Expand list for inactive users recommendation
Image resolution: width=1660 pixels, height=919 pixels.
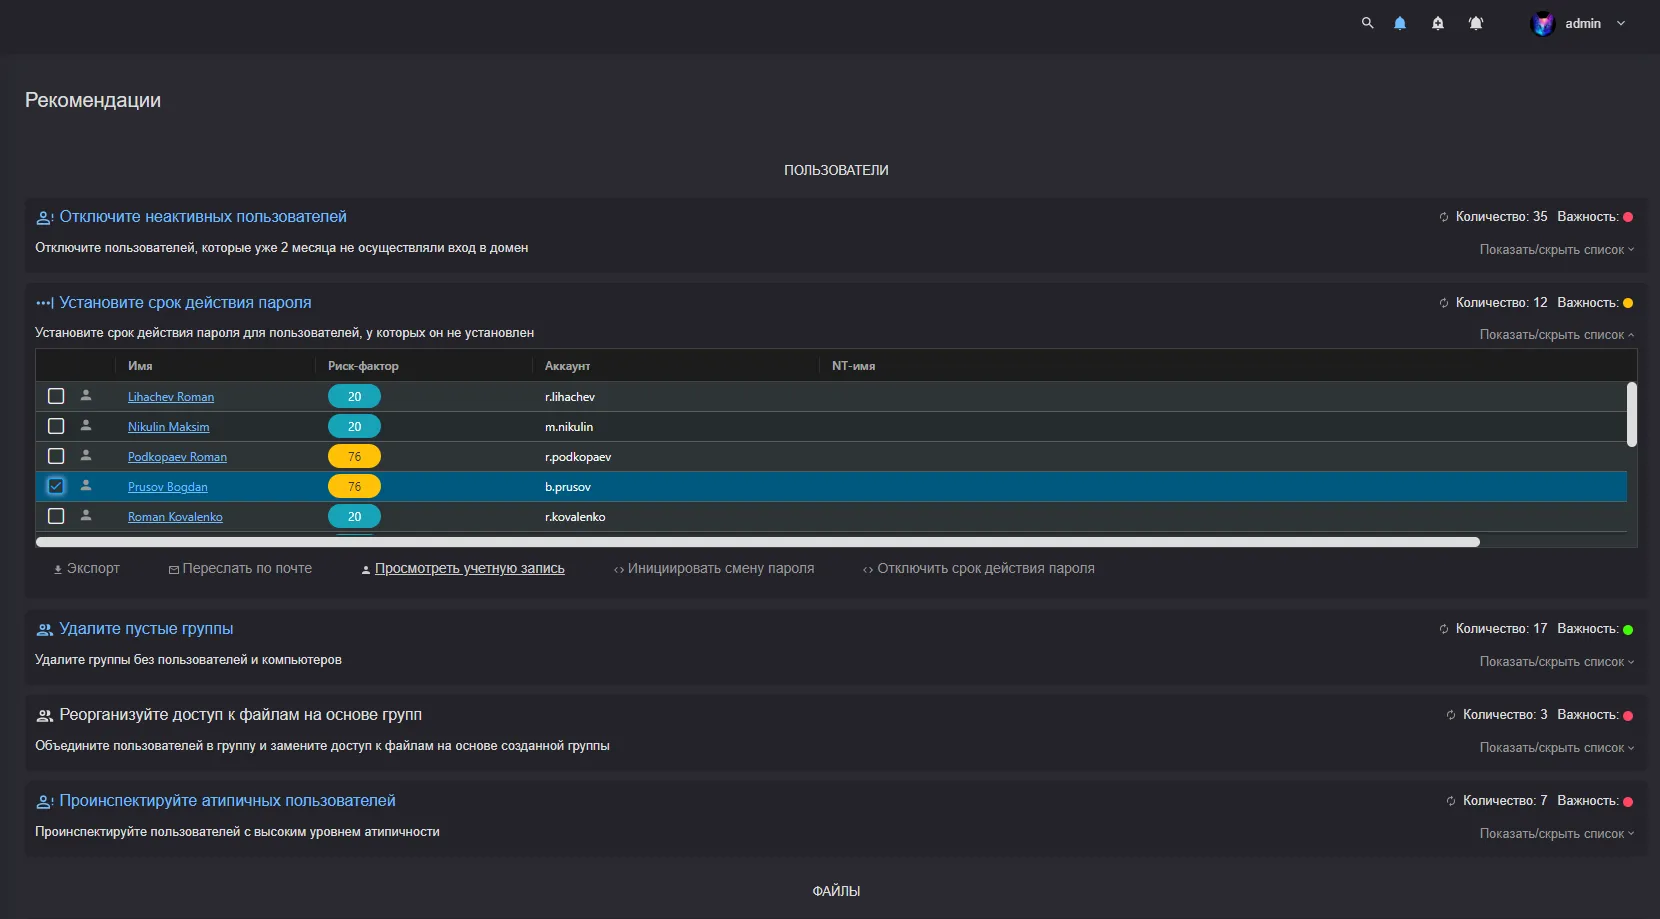click(1556, 250)
